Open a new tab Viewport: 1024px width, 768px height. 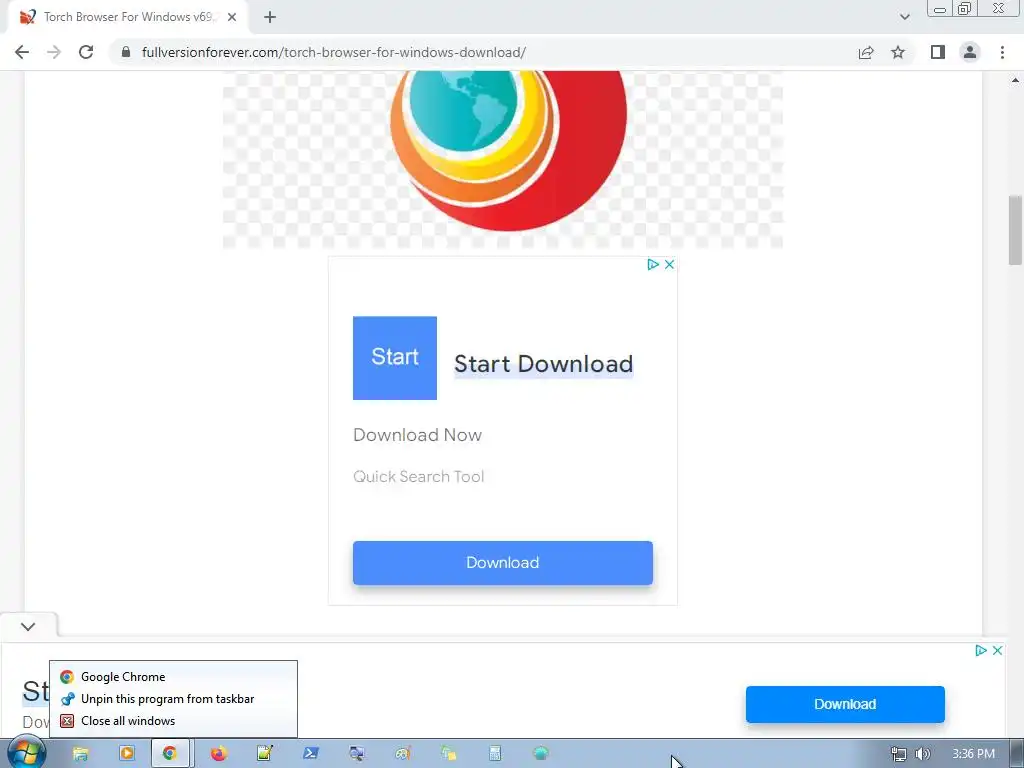click(x=270, y=18)
